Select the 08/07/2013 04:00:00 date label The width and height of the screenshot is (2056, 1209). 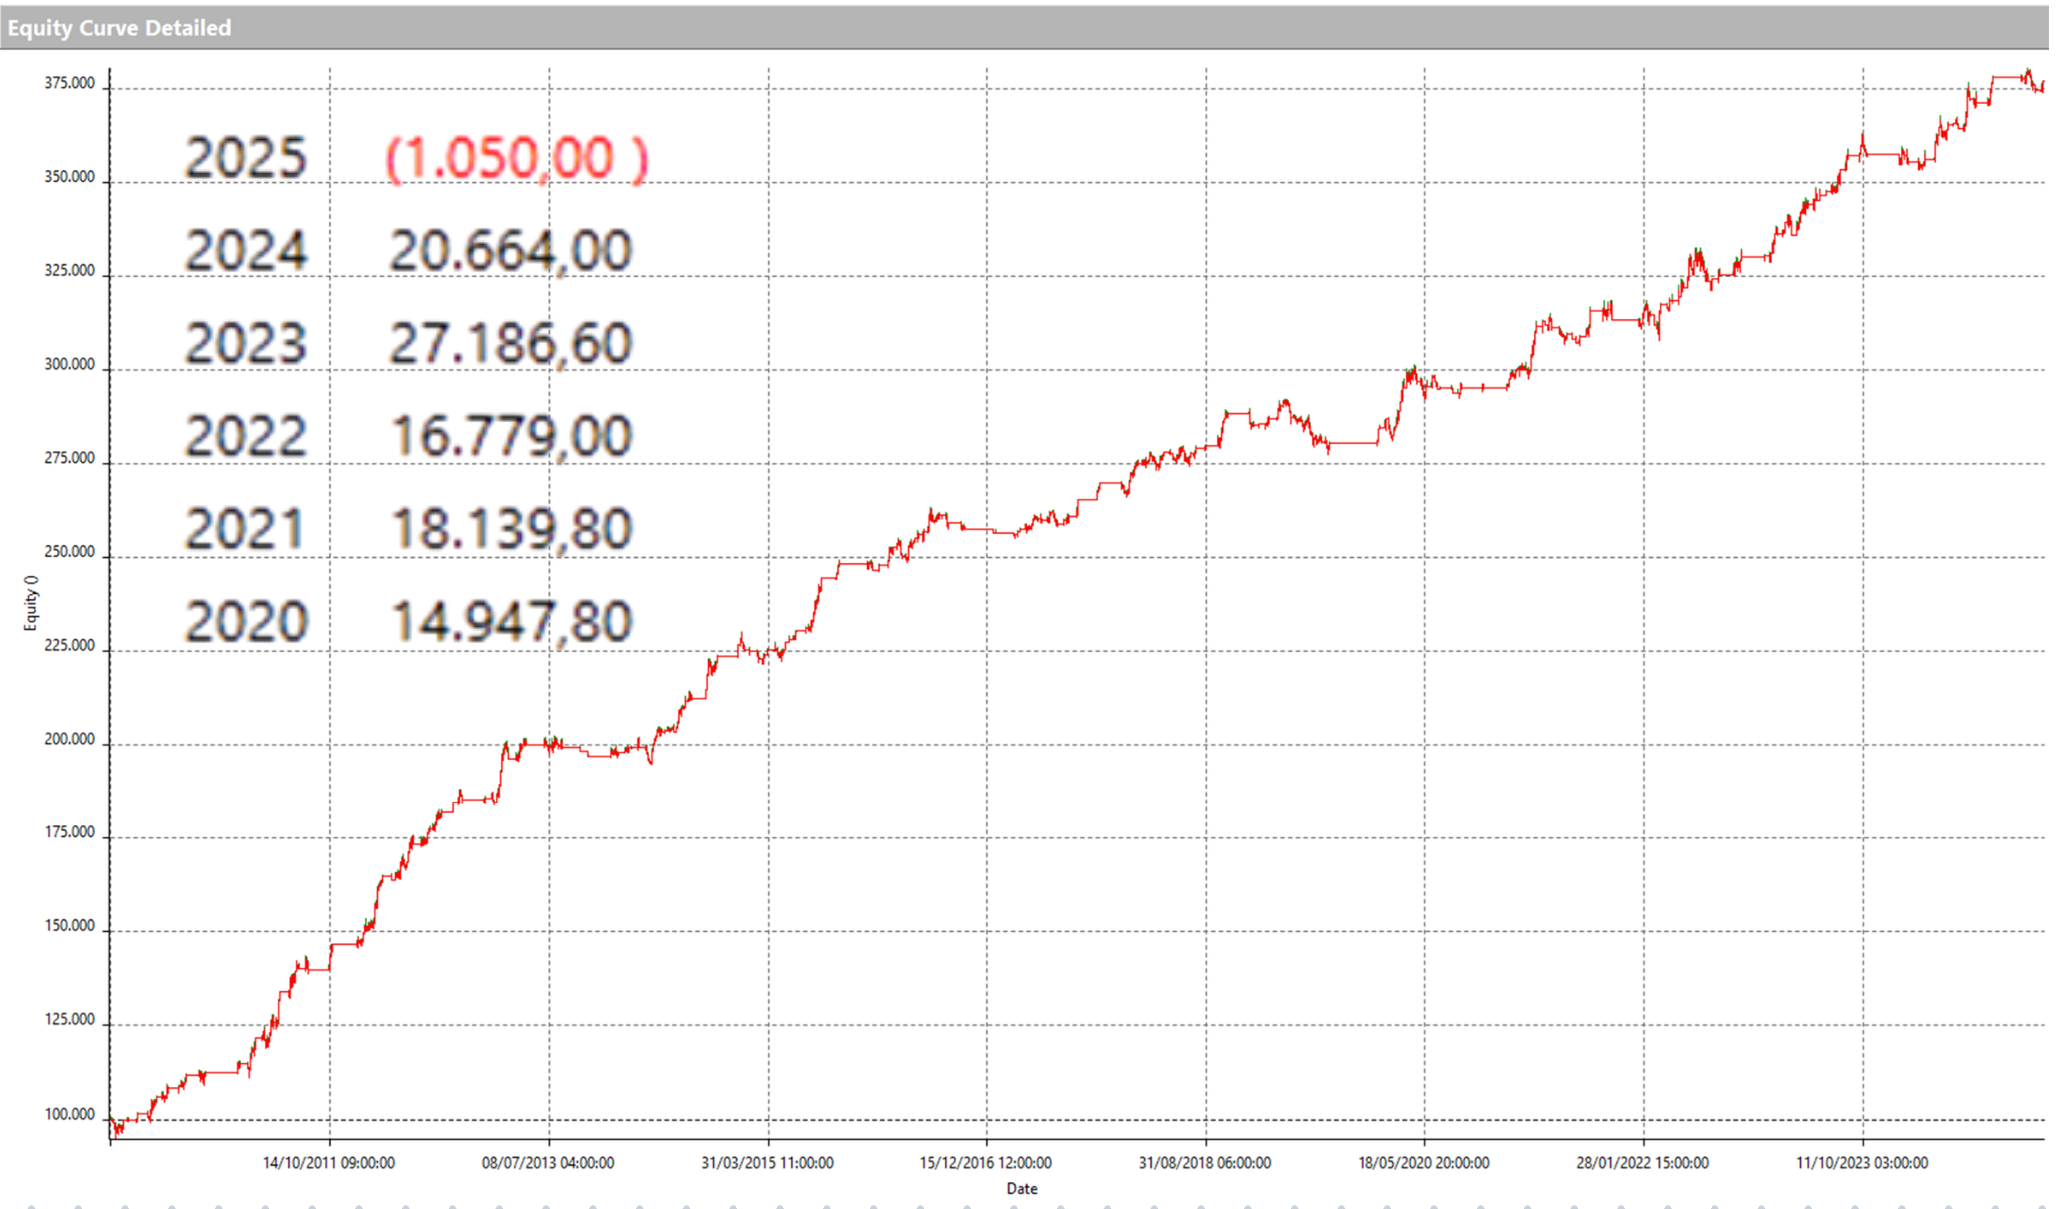(547, 1163)
